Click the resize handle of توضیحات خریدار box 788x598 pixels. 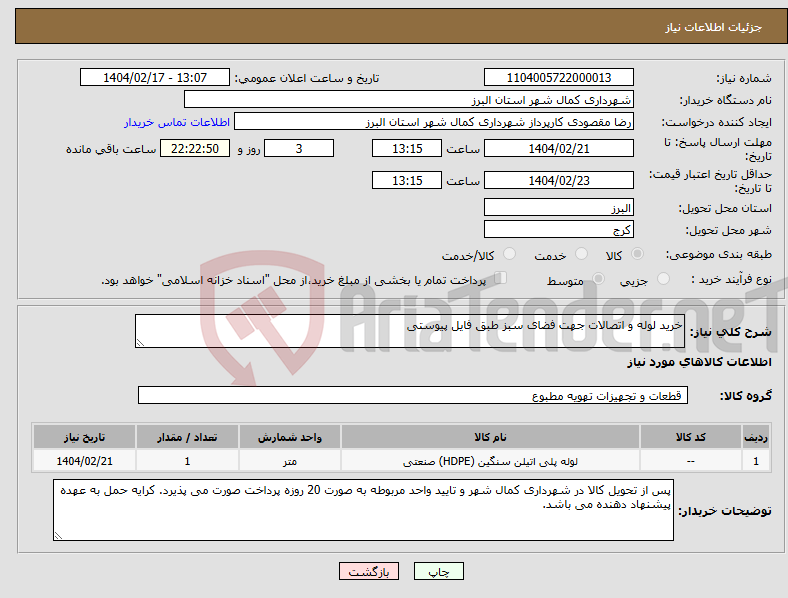tap(58, 536)
